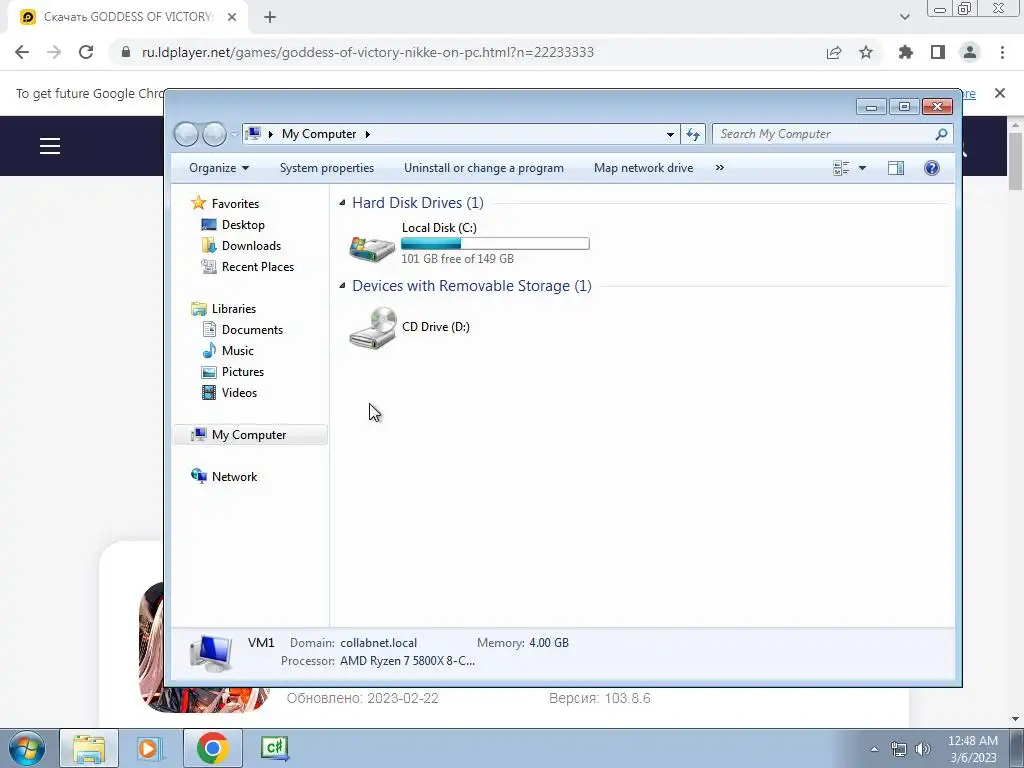Click My Computer breadcrumb in address bar
Screen dimensions: 1024x768
(319, 134)
